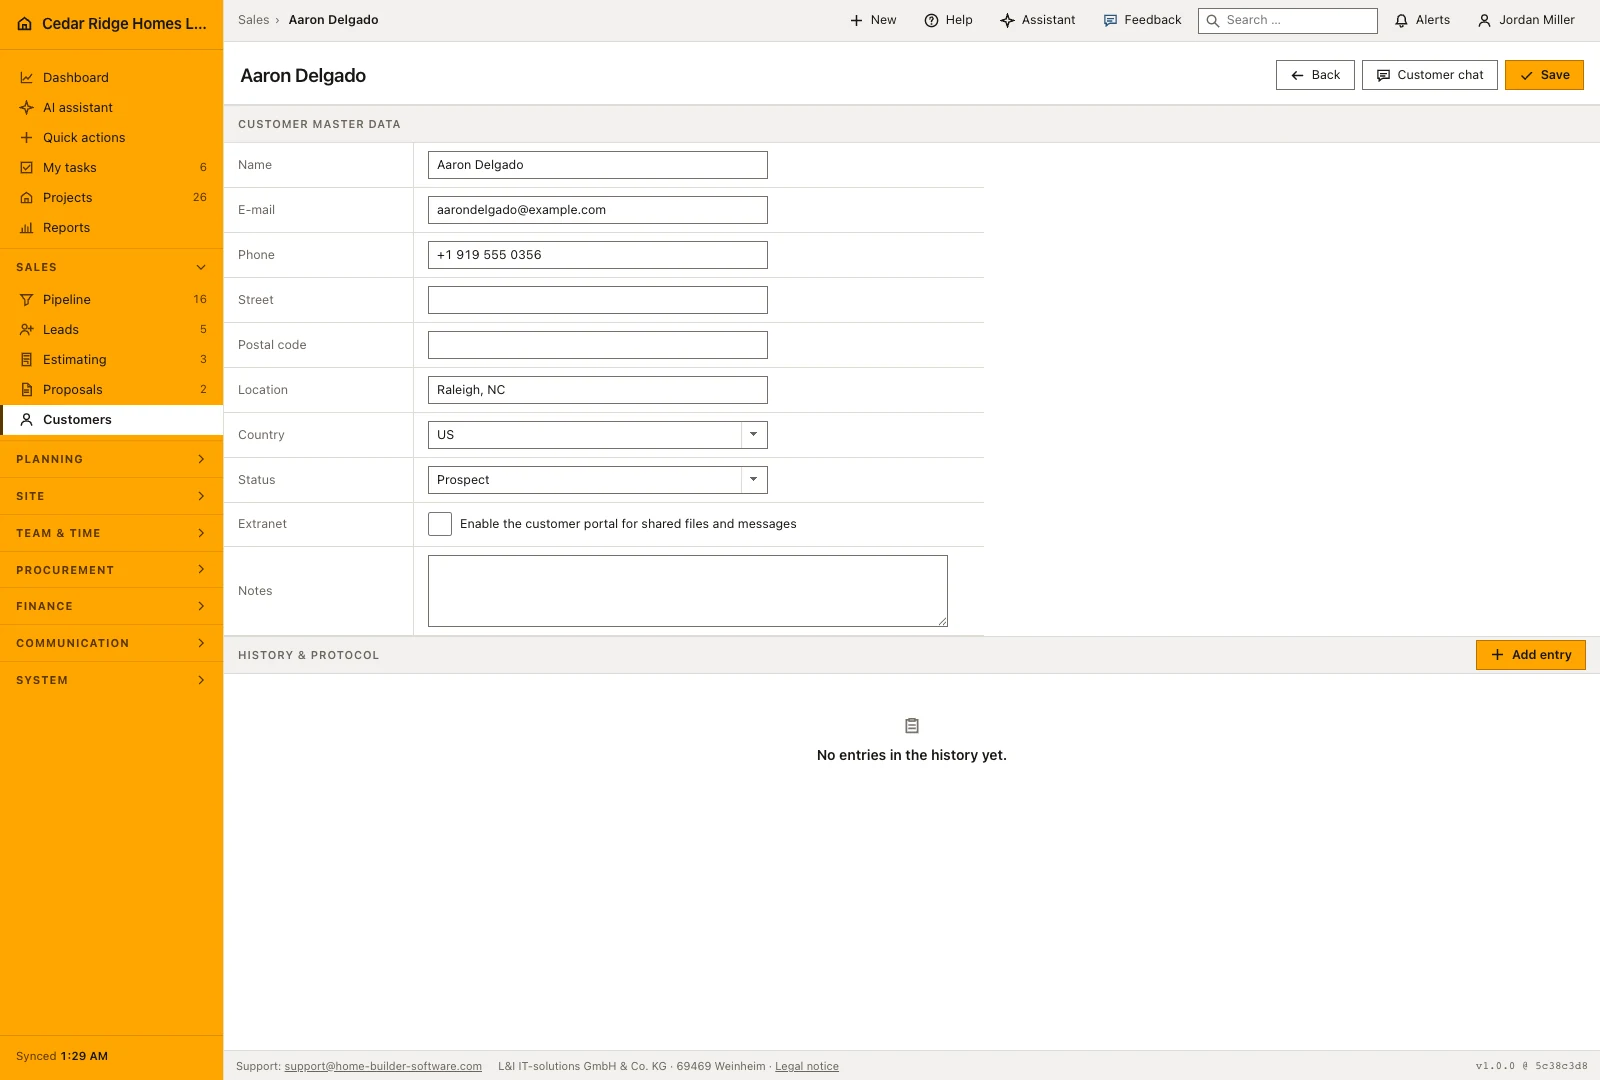The width and height of the screenshot is (1600, 1080).
Task: Click the My tasks checkbox icon
Action: (27, 168)
